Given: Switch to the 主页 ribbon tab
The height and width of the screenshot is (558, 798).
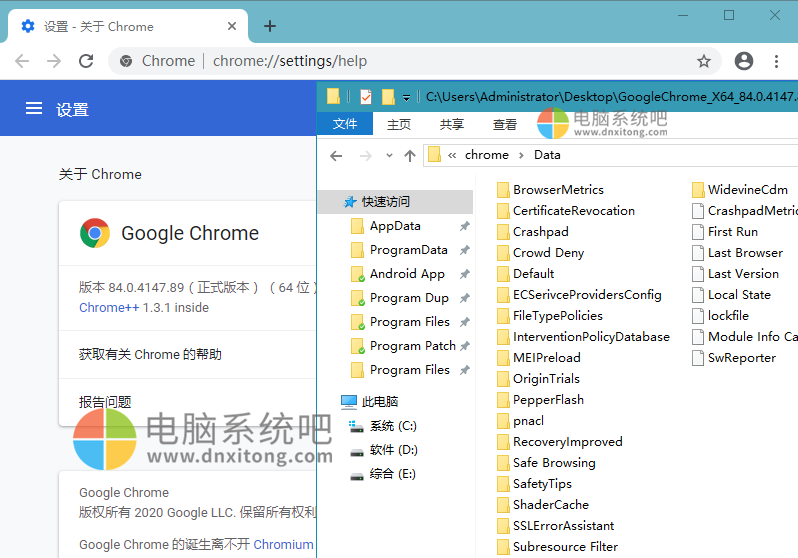Looking at the screenshot, I should 398,124.
